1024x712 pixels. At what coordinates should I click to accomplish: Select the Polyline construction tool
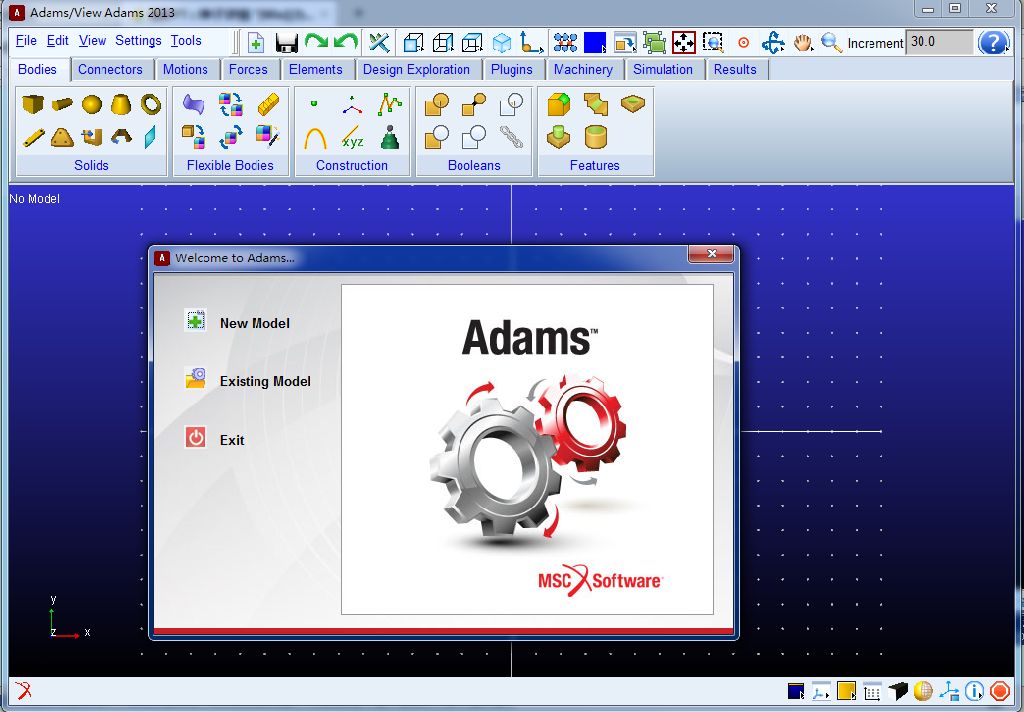coord(389,104)
